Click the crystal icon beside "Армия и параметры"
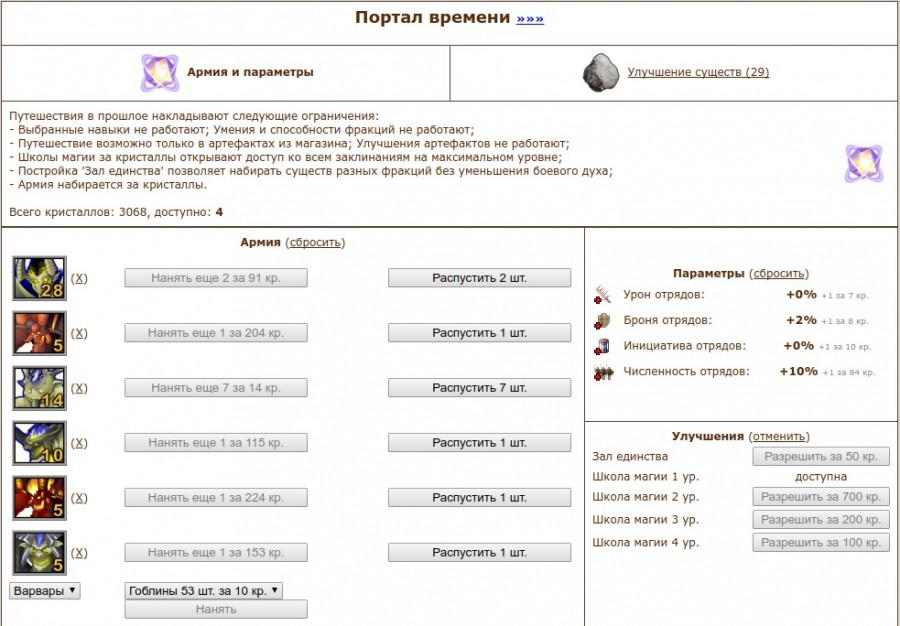The width and height of the screenshot is (900, 626). [x=160, y=73]
